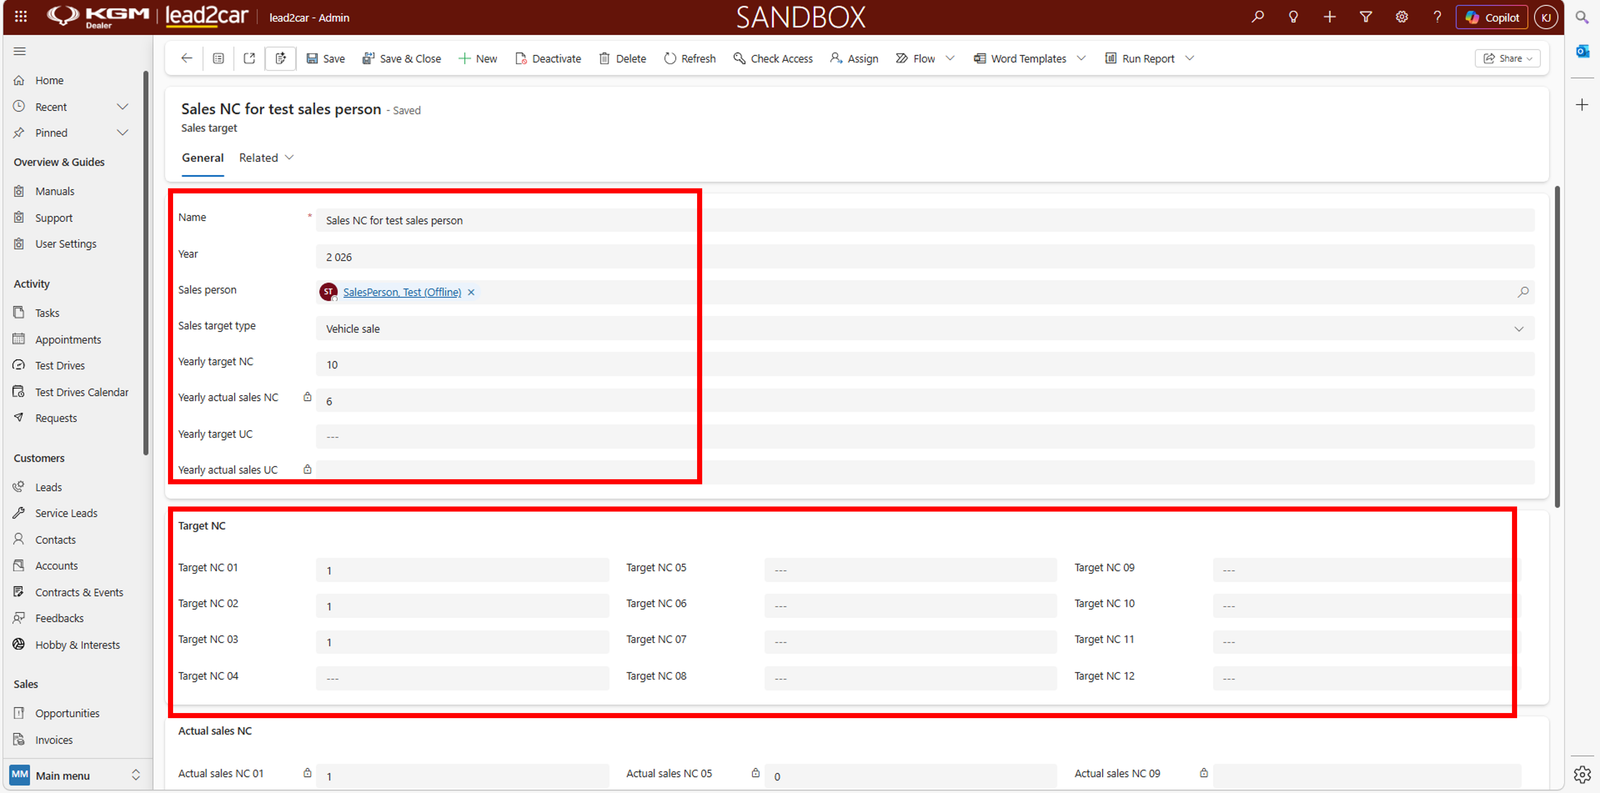
Task: Open the record set view icon
Action: click(218, 59)
